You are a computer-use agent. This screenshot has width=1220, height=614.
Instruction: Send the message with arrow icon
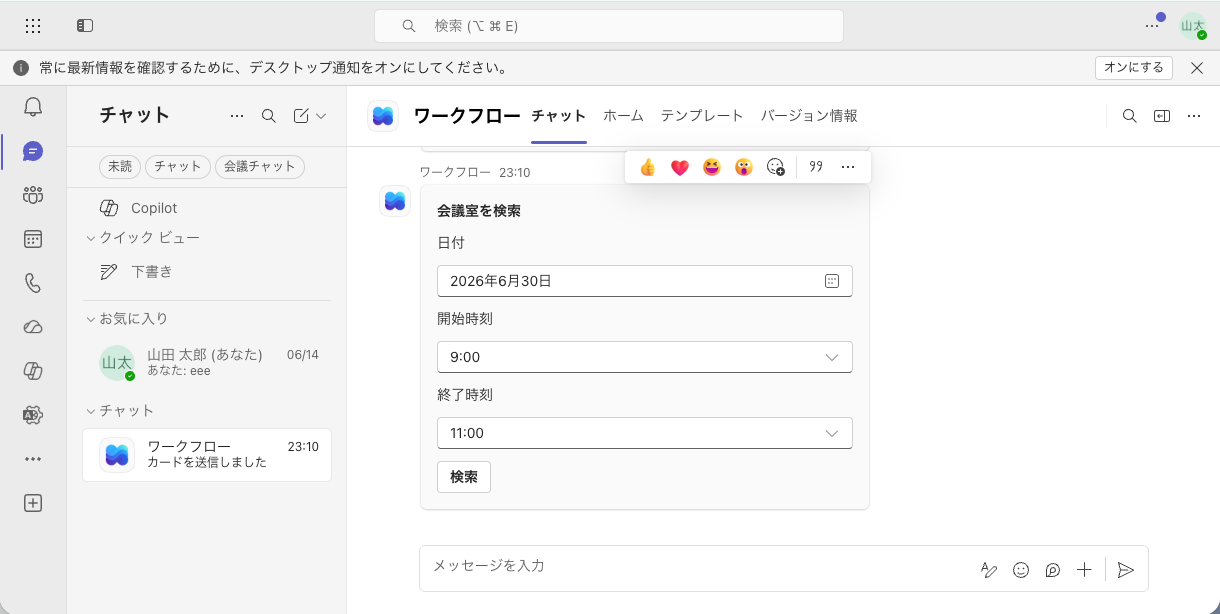click(x=1126, y=570)
